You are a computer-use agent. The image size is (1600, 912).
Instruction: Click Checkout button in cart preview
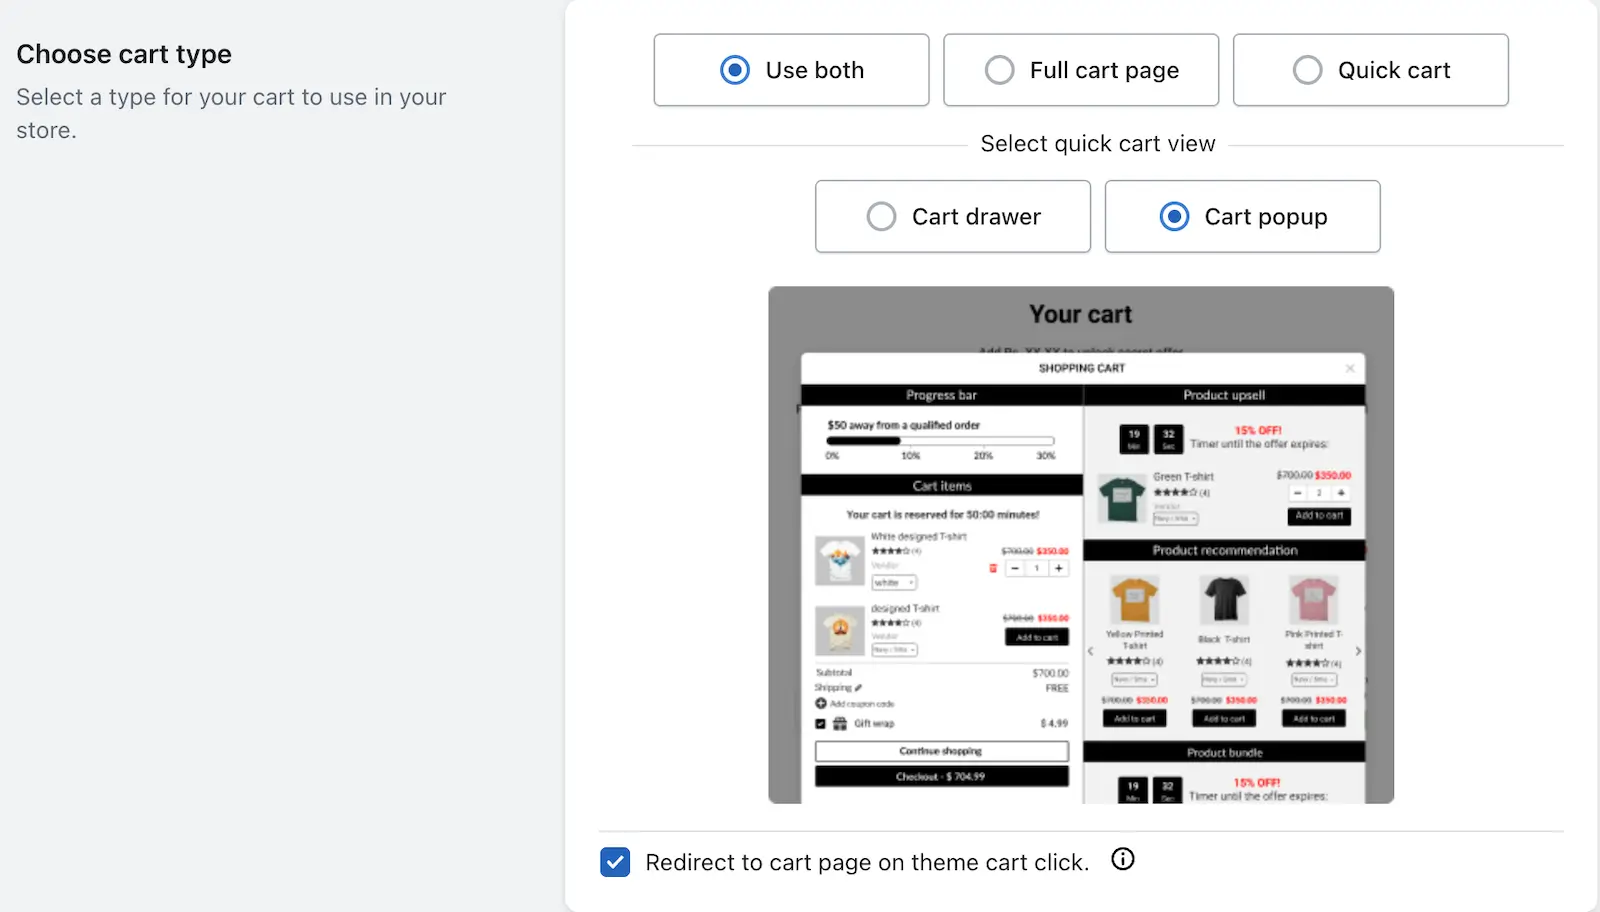(x=942, y=777)
